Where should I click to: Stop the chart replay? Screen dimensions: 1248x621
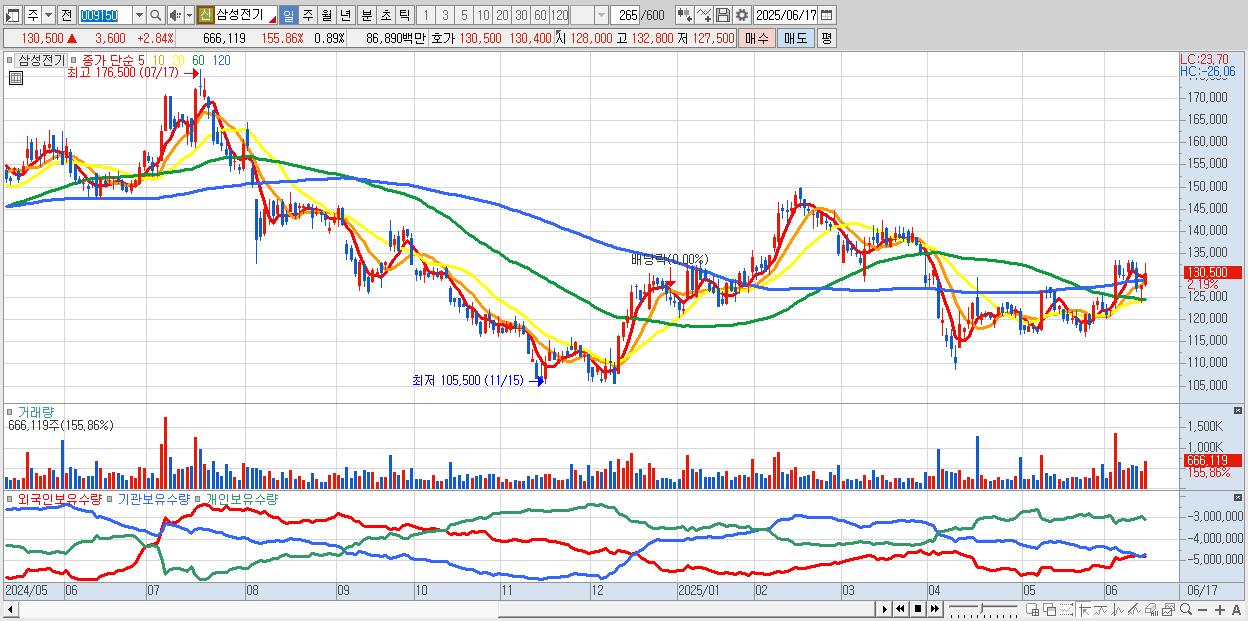coord(917,609)
